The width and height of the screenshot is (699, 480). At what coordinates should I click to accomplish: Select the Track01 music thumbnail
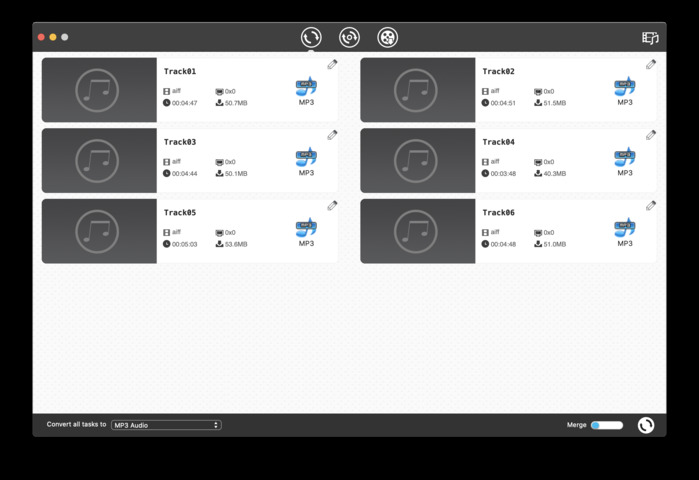pos(99,90)
